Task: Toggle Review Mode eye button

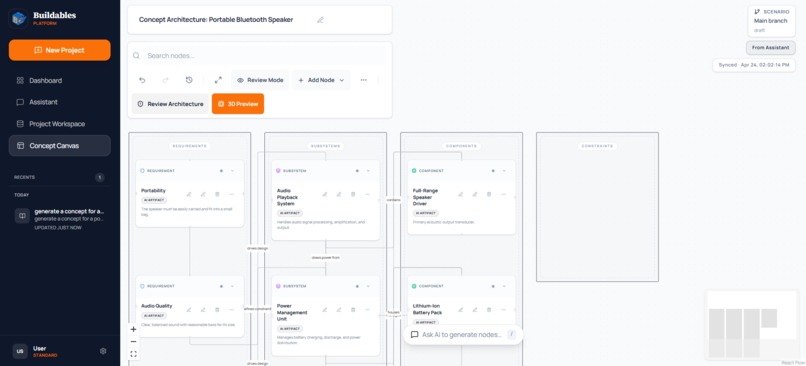Action: click(260, 80)
